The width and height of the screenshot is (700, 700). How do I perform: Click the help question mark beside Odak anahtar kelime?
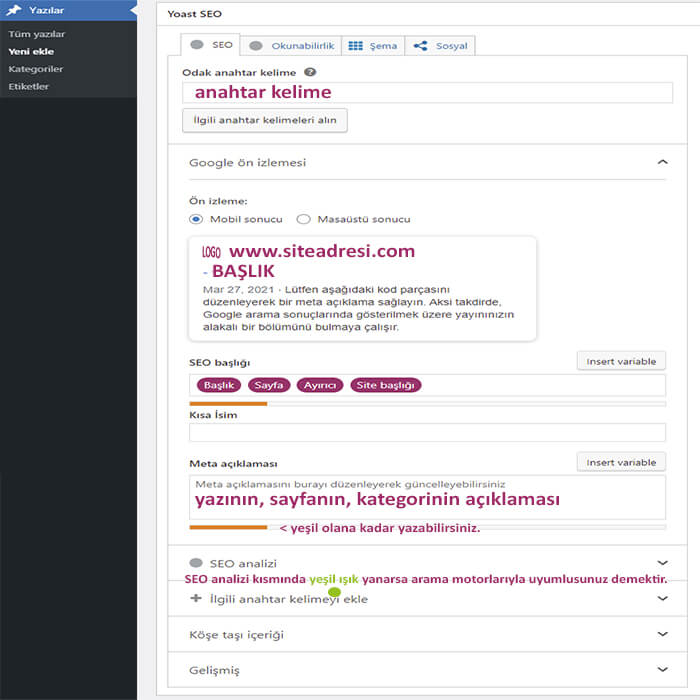310,72
